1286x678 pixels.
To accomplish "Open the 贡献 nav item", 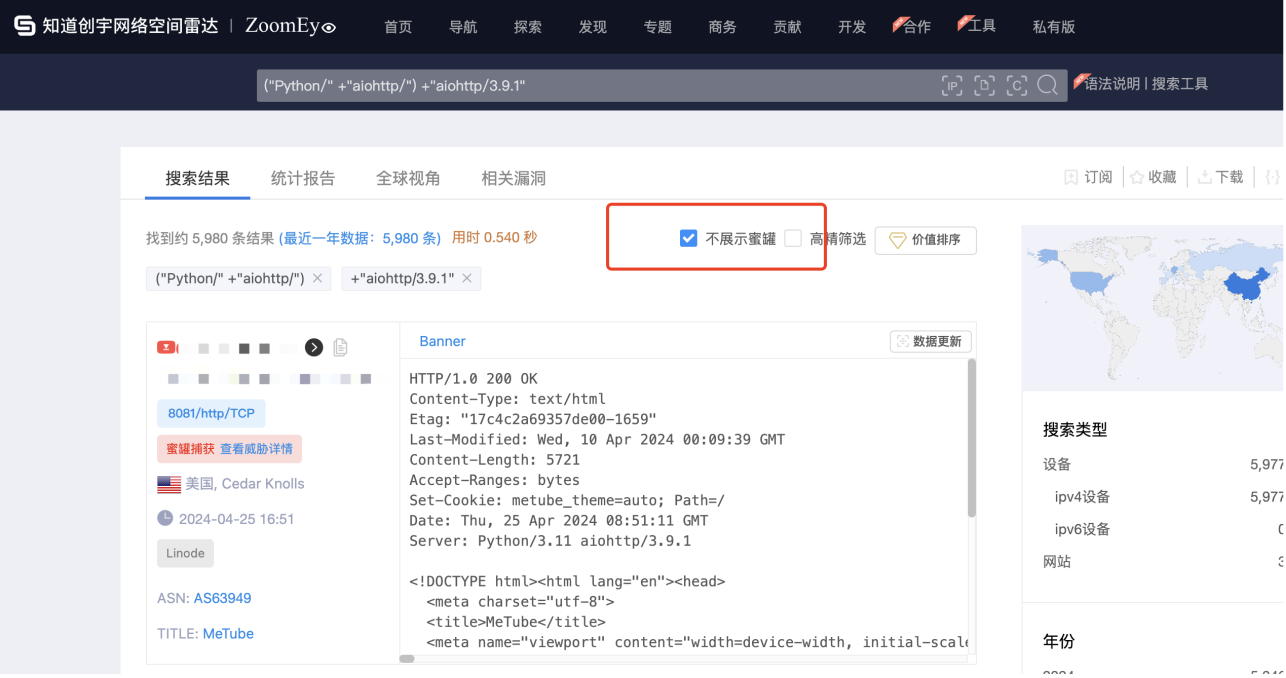I will [787, 27].
